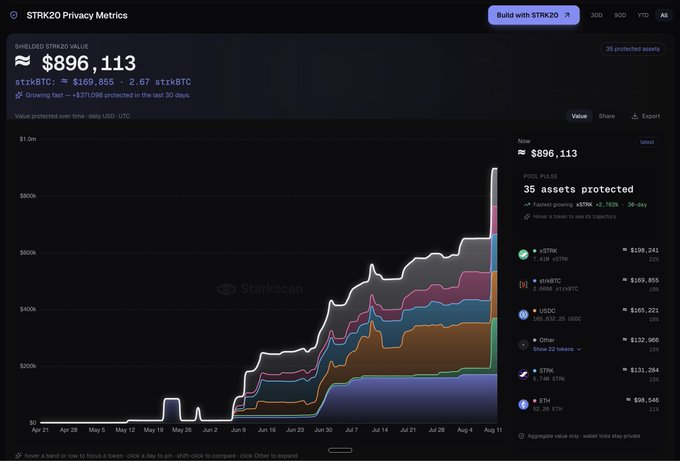
Task: Click the ETH token icon
Action: pos(523,404)
